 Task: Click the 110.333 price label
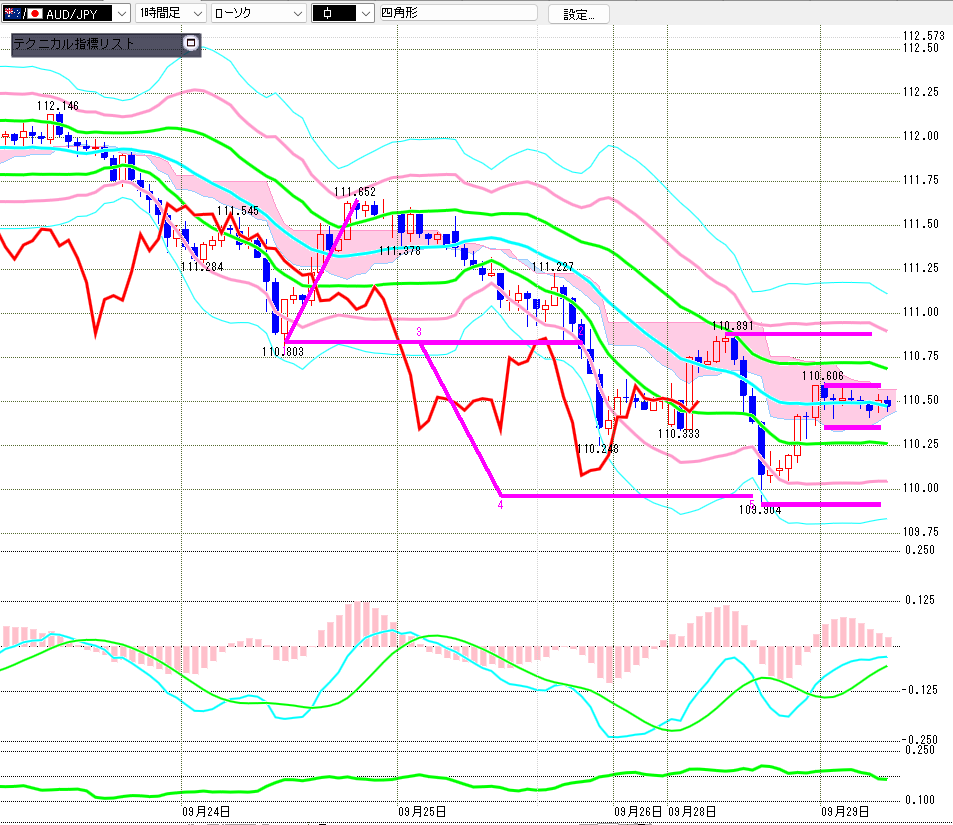click(679, 434)
